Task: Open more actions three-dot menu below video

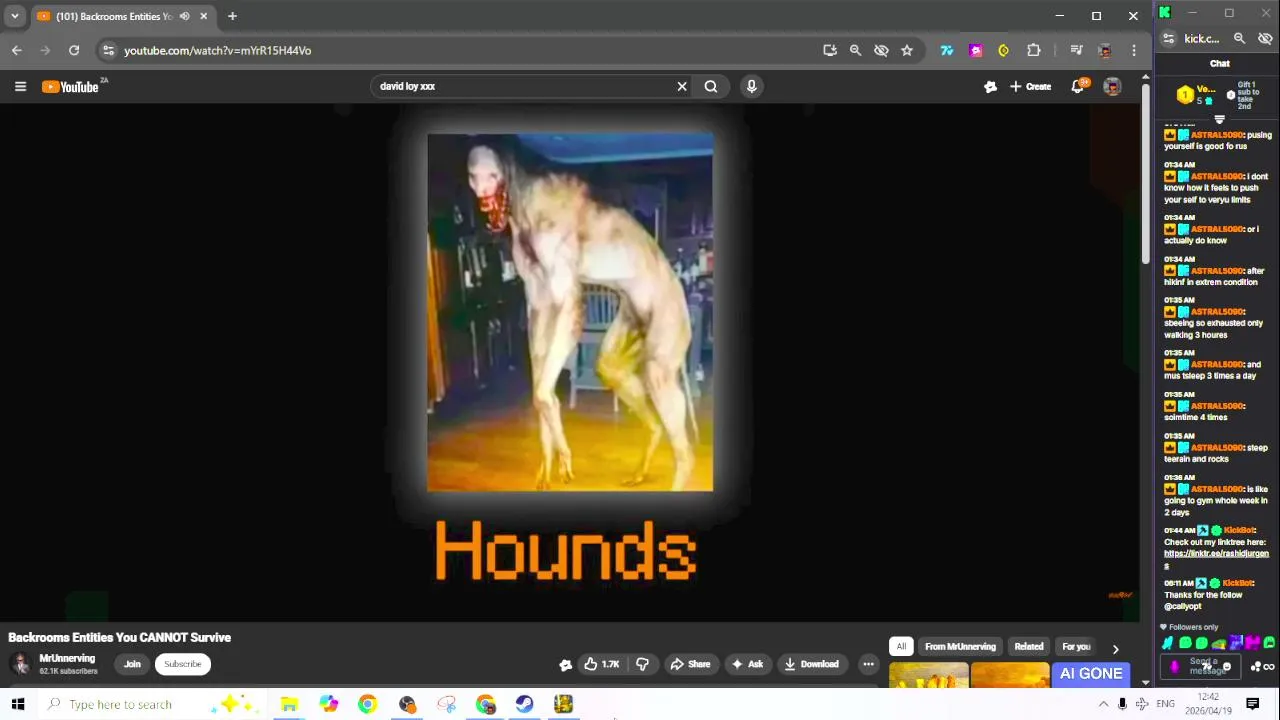Action: (868, 664)
